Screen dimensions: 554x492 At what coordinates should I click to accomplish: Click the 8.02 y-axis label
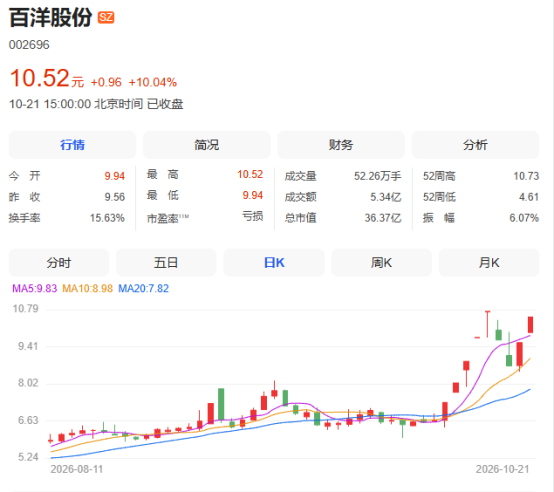(28, 383)
